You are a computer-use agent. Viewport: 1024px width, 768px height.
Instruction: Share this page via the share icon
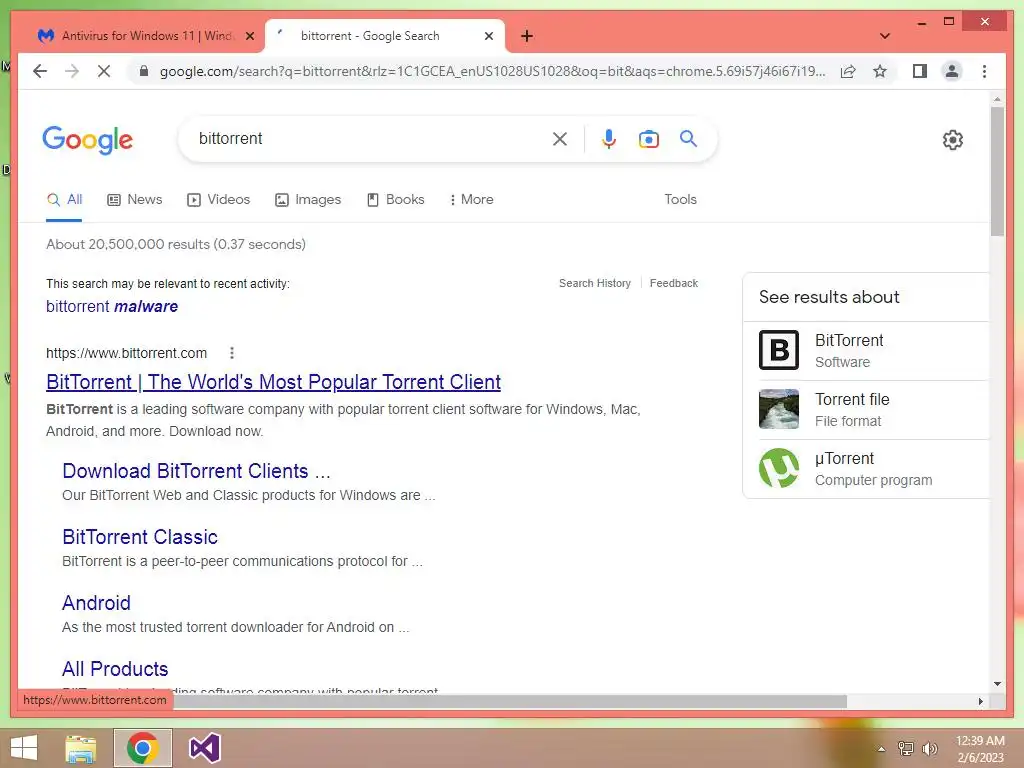pyautogui.click(x=848, y=71)
